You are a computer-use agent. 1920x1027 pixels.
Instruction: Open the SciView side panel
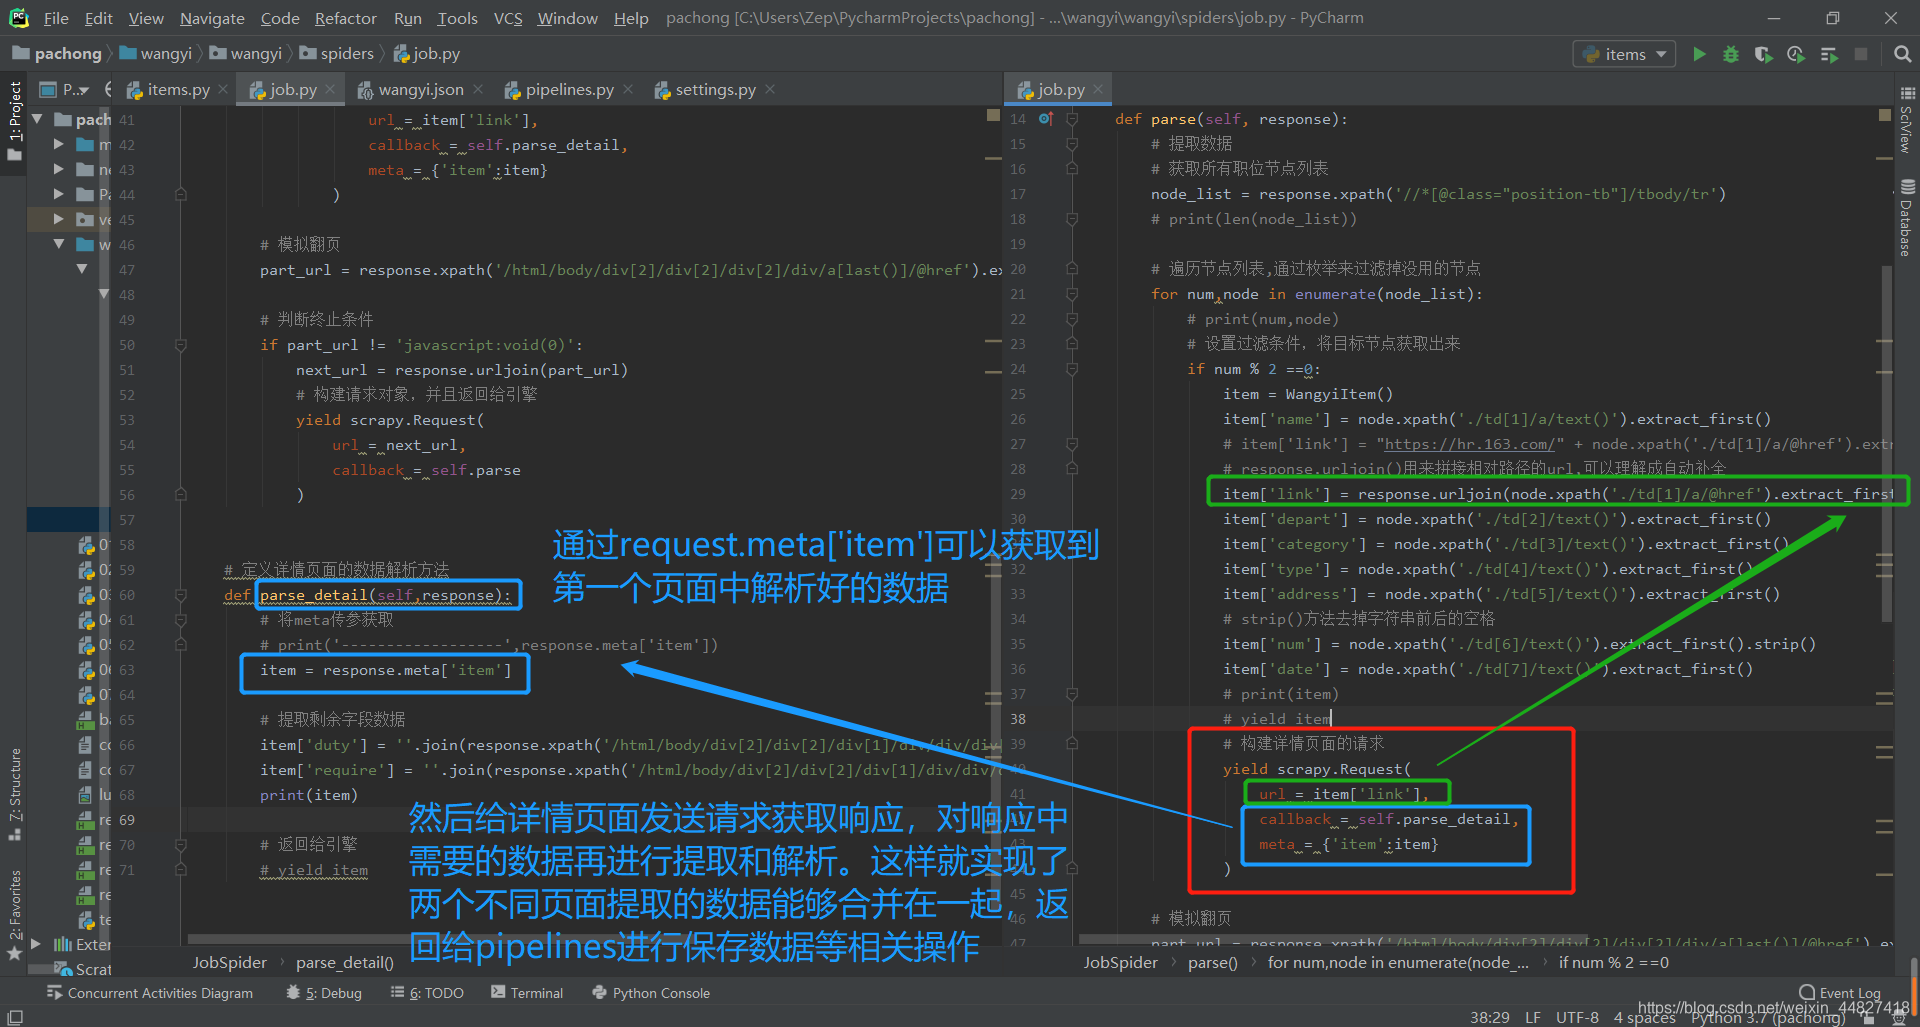1907,121
